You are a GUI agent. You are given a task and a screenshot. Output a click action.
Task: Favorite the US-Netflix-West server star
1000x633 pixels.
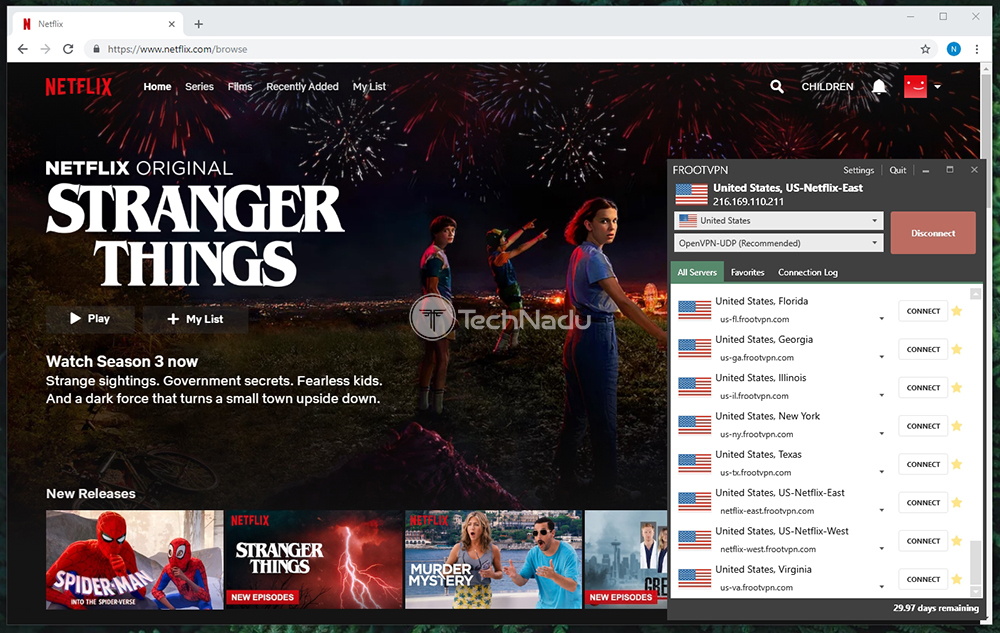click(957, 541)
